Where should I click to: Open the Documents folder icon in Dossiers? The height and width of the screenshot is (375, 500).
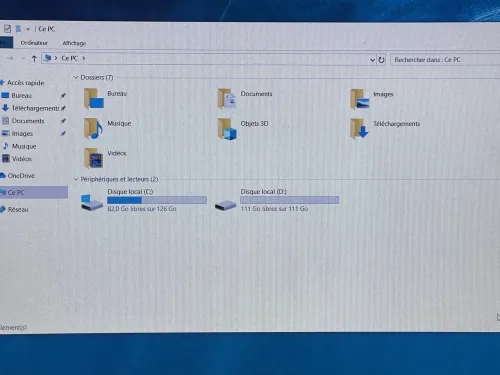tap(227, 99)
